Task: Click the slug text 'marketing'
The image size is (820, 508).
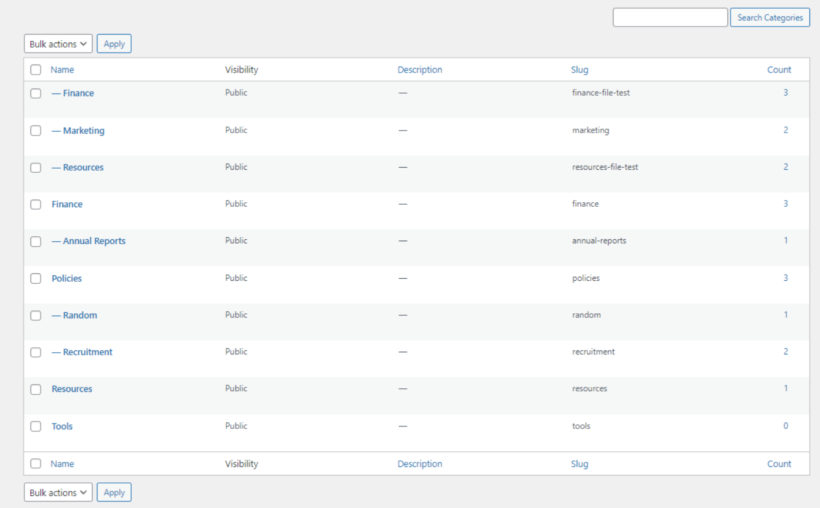Action: (590, 130)
